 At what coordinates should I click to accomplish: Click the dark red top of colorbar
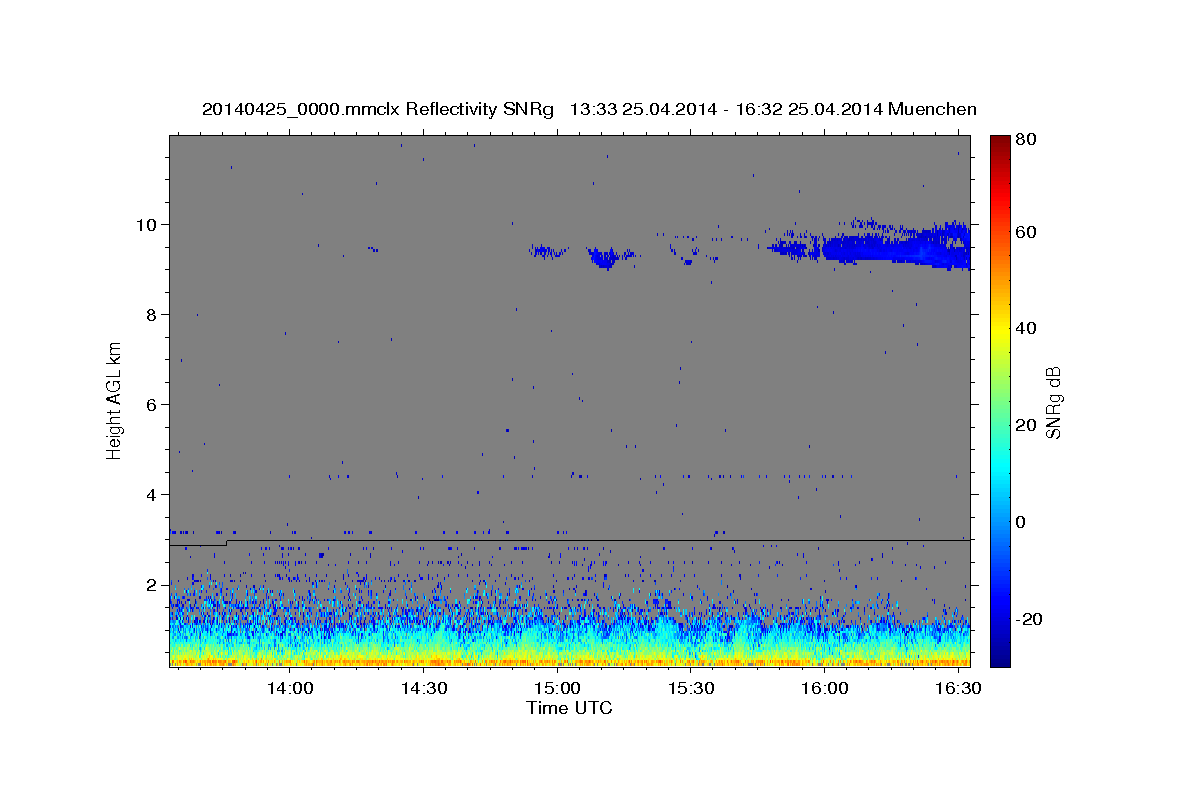998,145
